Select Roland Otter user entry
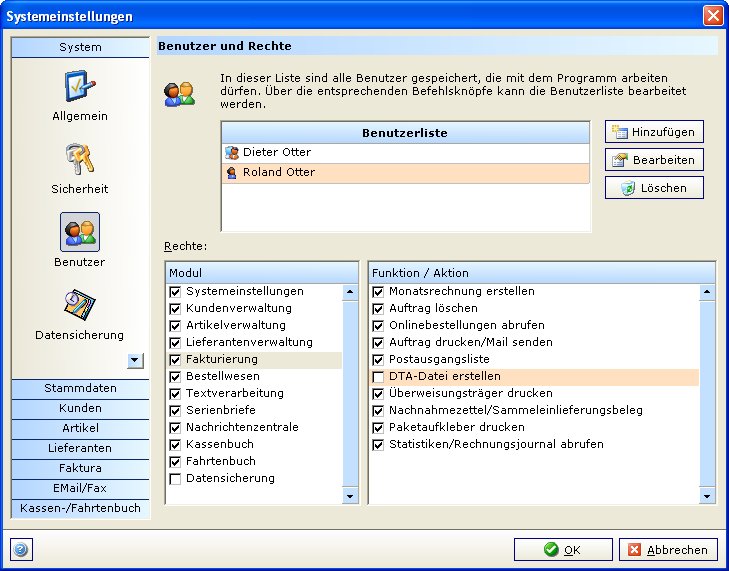 pyautogui.click(x=279, y=172)
